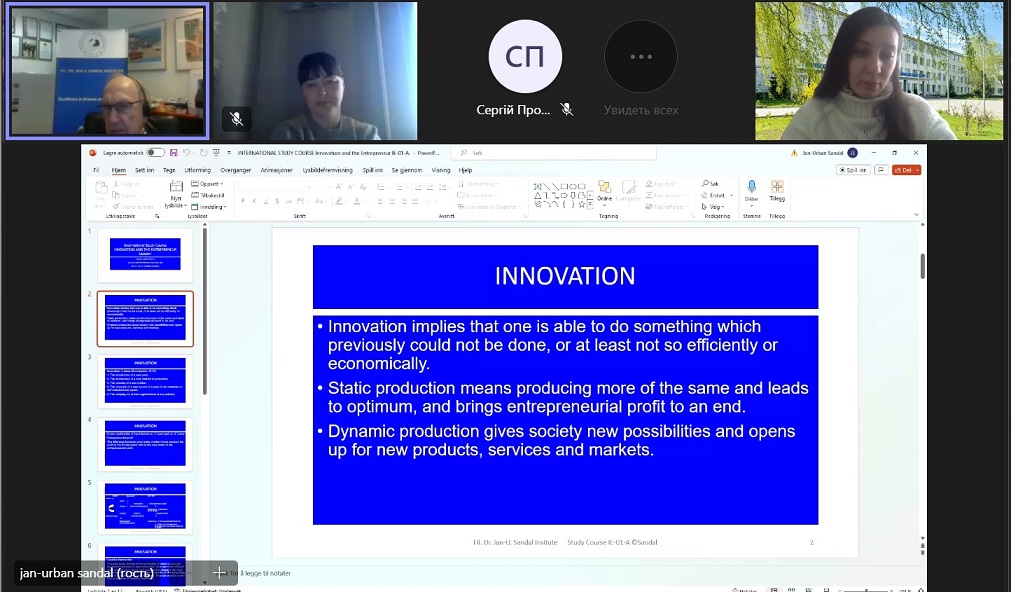
Task: Select slide 4 thumbnail in slide panel
Action: pyautogui.click(x=145, y=444)
